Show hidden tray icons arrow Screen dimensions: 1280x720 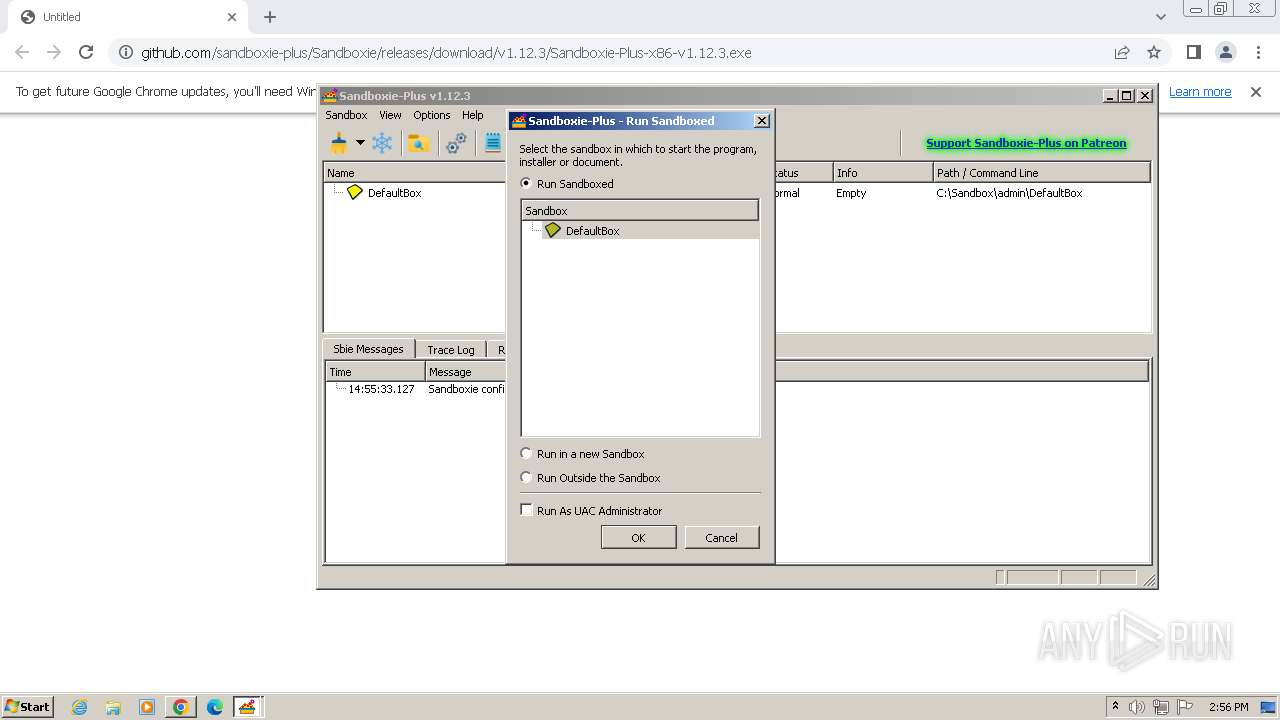[1115, 706]
